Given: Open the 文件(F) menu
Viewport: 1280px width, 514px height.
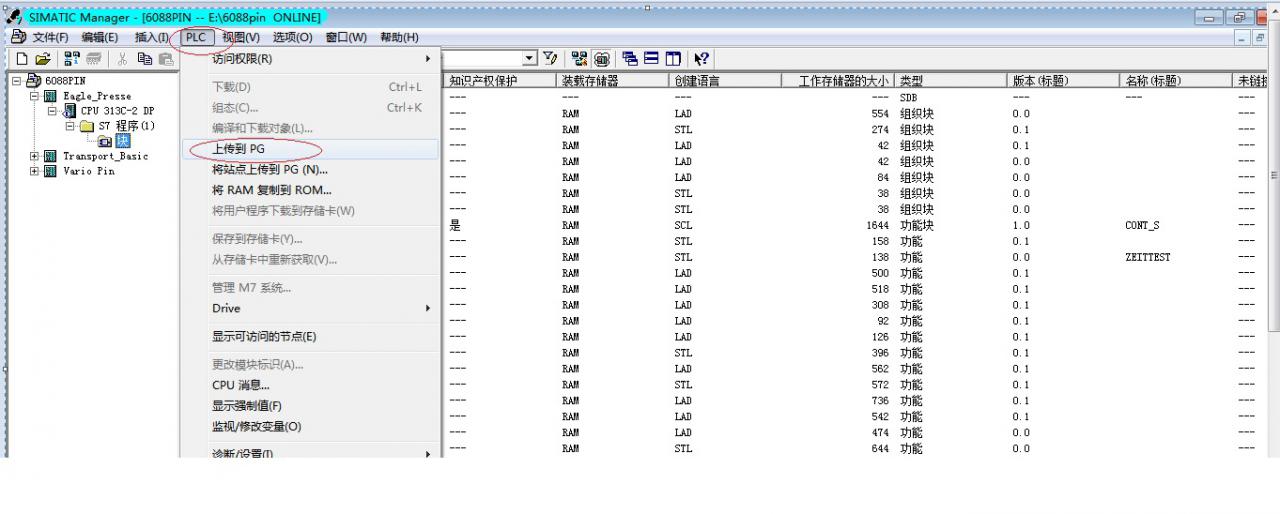Looking at the screenshot, I should click(x=50, y=37).
